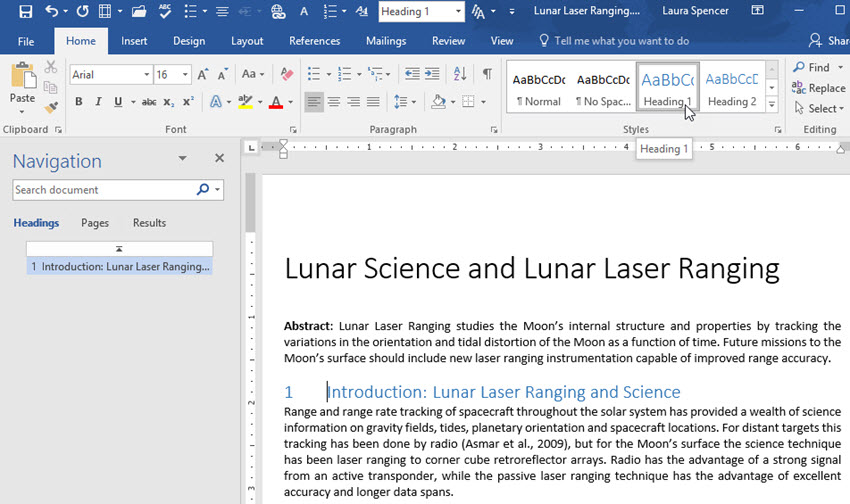Click the red Font Color button
850x504 pixels.
276,102
